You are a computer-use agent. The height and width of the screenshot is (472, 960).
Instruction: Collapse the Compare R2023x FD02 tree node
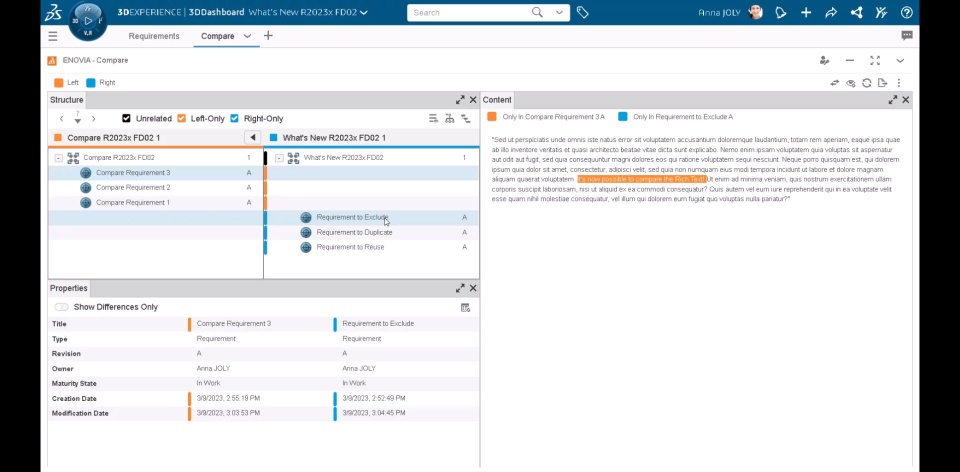[x=58, y=158]
